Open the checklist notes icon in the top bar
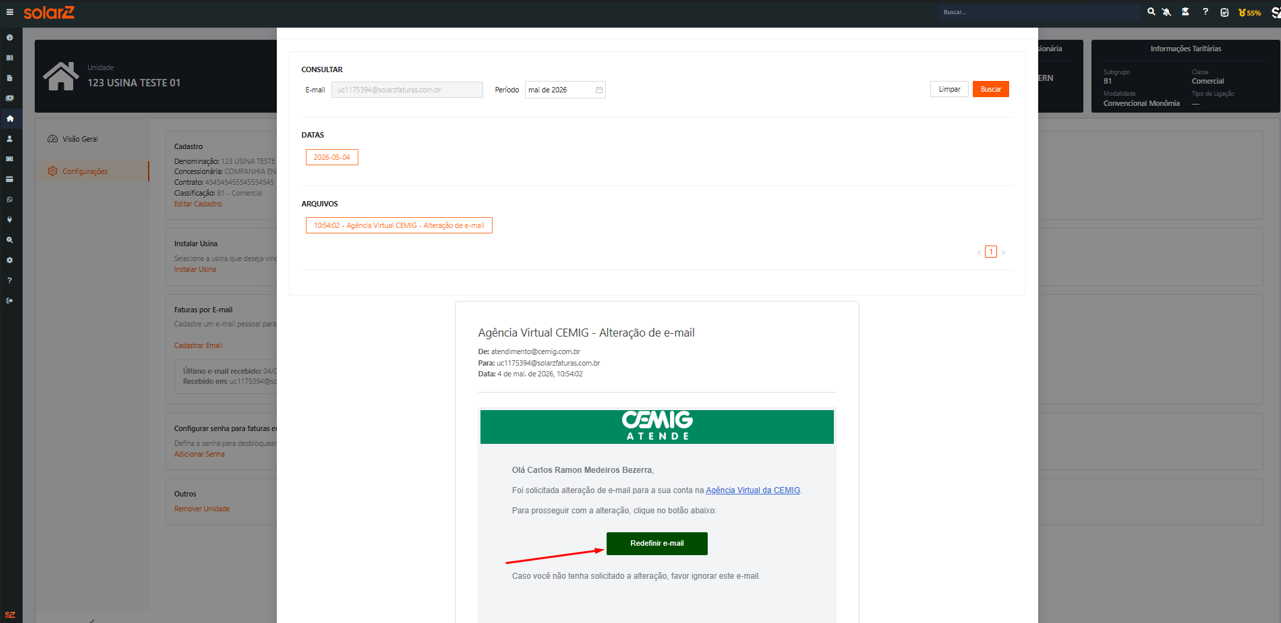 tap(1225, 12)
